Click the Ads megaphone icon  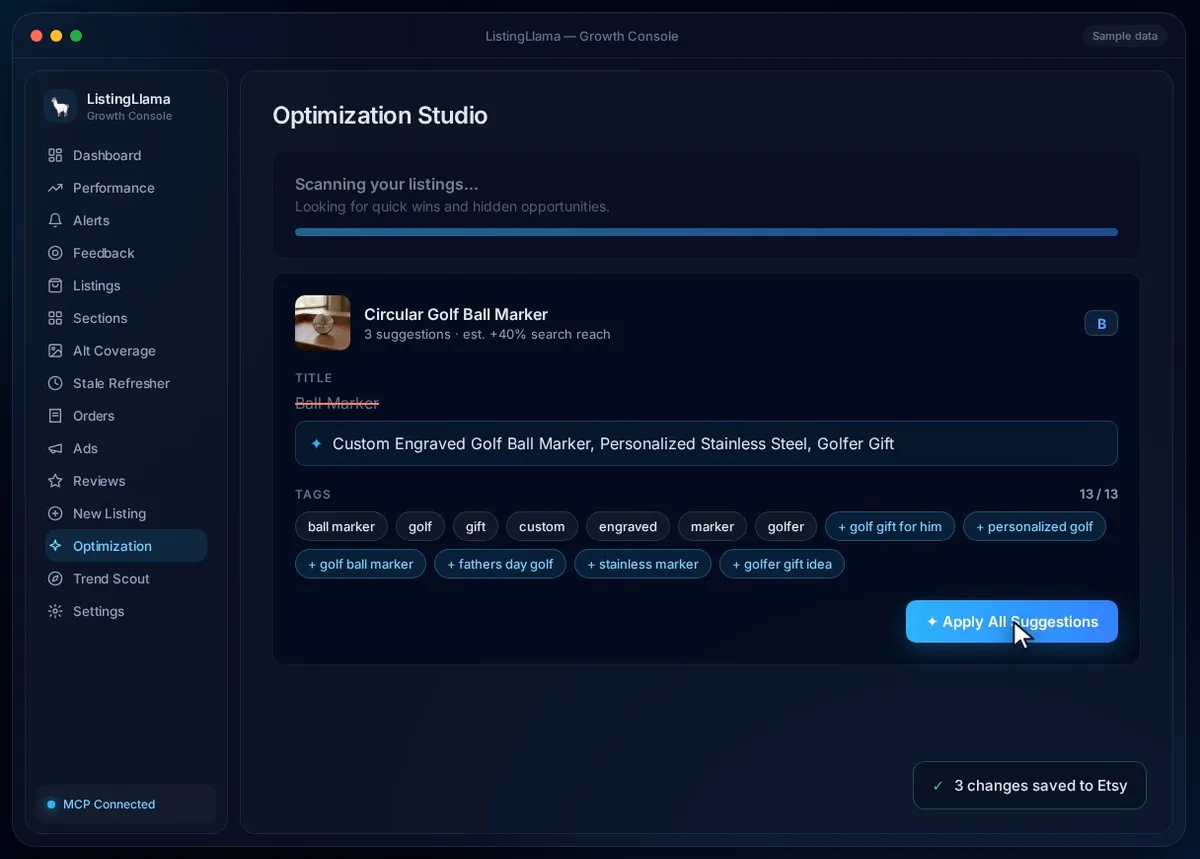coord(55,448)
